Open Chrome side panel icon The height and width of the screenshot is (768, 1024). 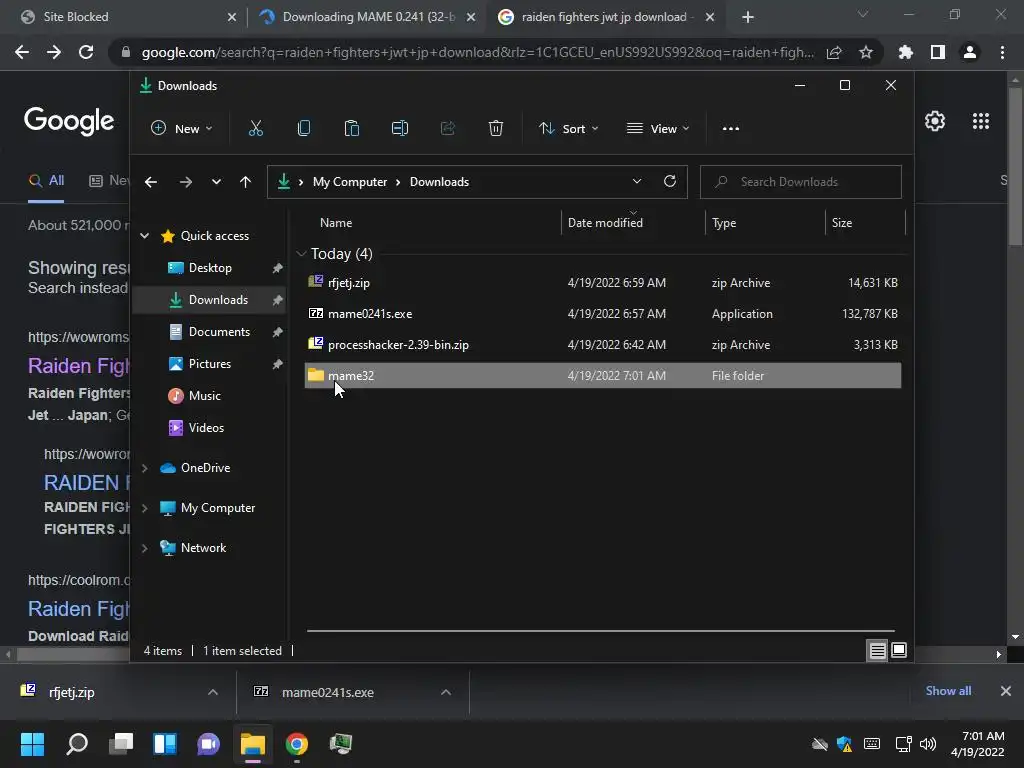click(938, 52)
